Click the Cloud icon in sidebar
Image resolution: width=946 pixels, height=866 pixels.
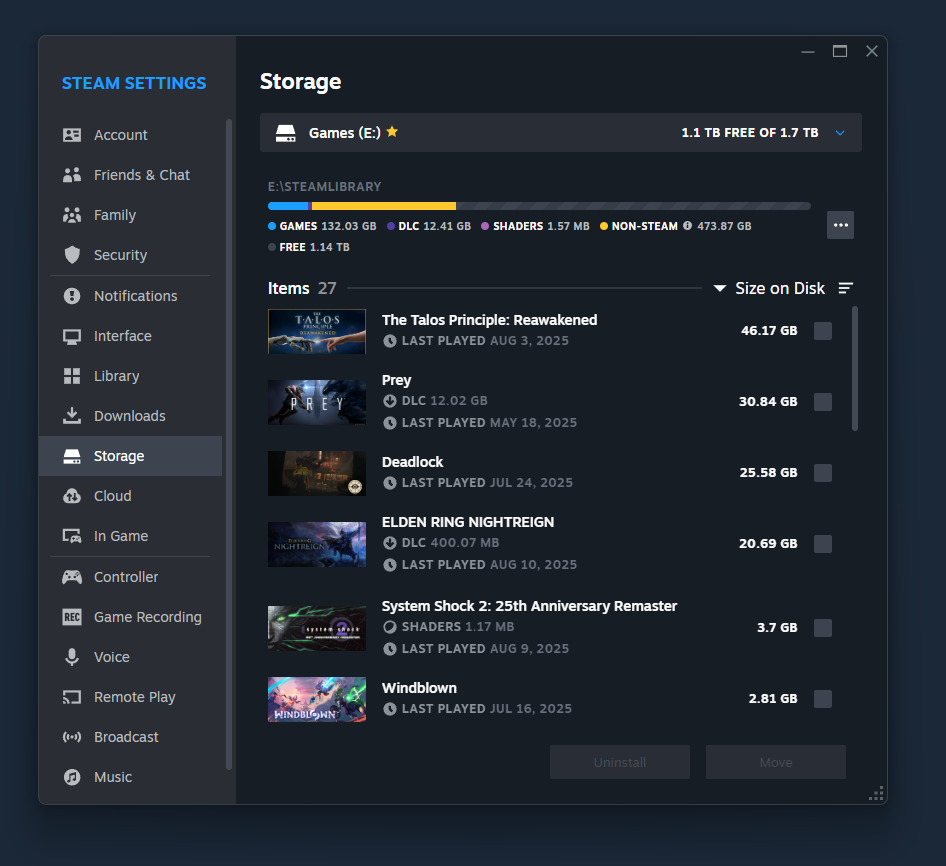click(x=72, y=496)
